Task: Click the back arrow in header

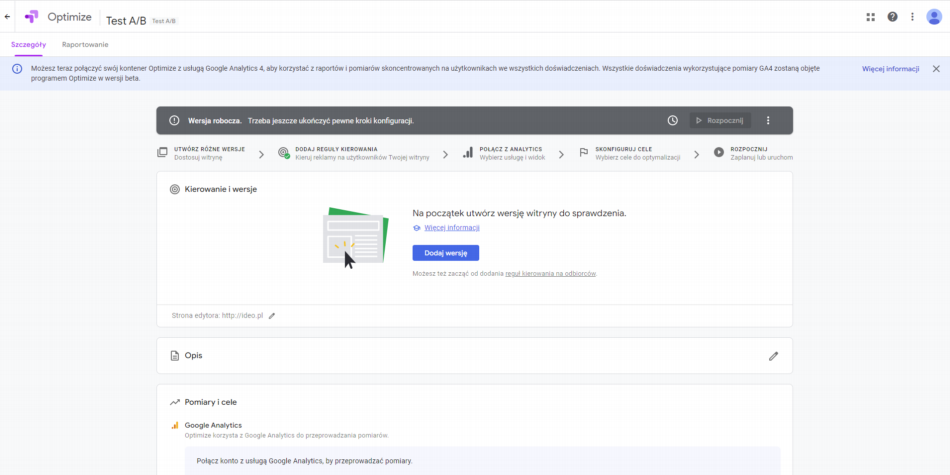Action: tap(8, 17)
